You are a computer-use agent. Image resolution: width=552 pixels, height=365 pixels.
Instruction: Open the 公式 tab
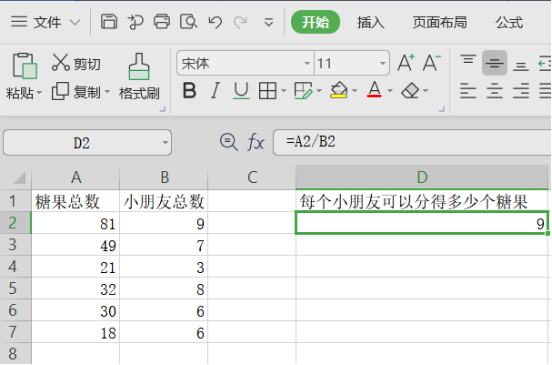pyautogui.click(x=509, y=23)
